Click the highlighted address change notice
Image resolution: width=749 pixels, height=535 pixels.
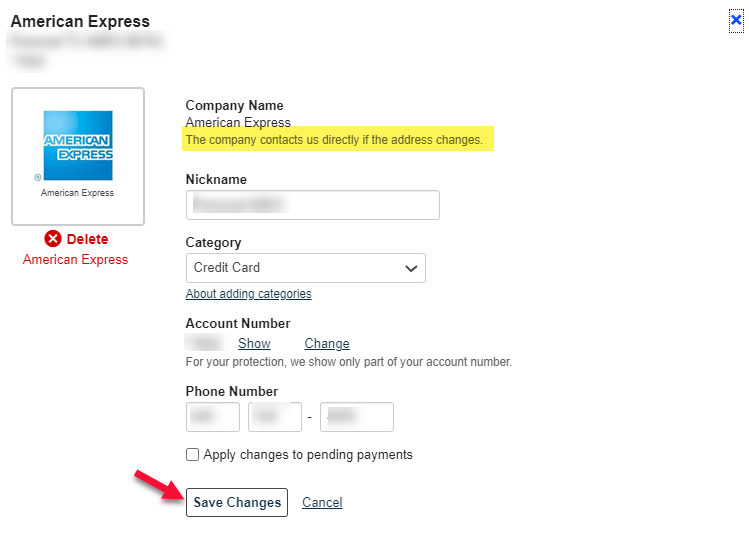tap(334, 140)
